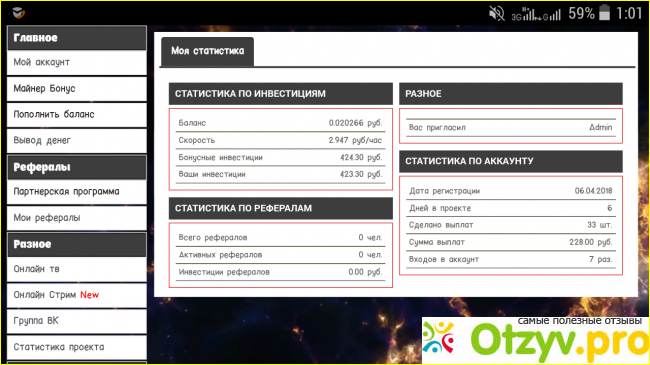Click the Рефералы section header
Screen dimensions: 650x365
[x=77, y=168]
